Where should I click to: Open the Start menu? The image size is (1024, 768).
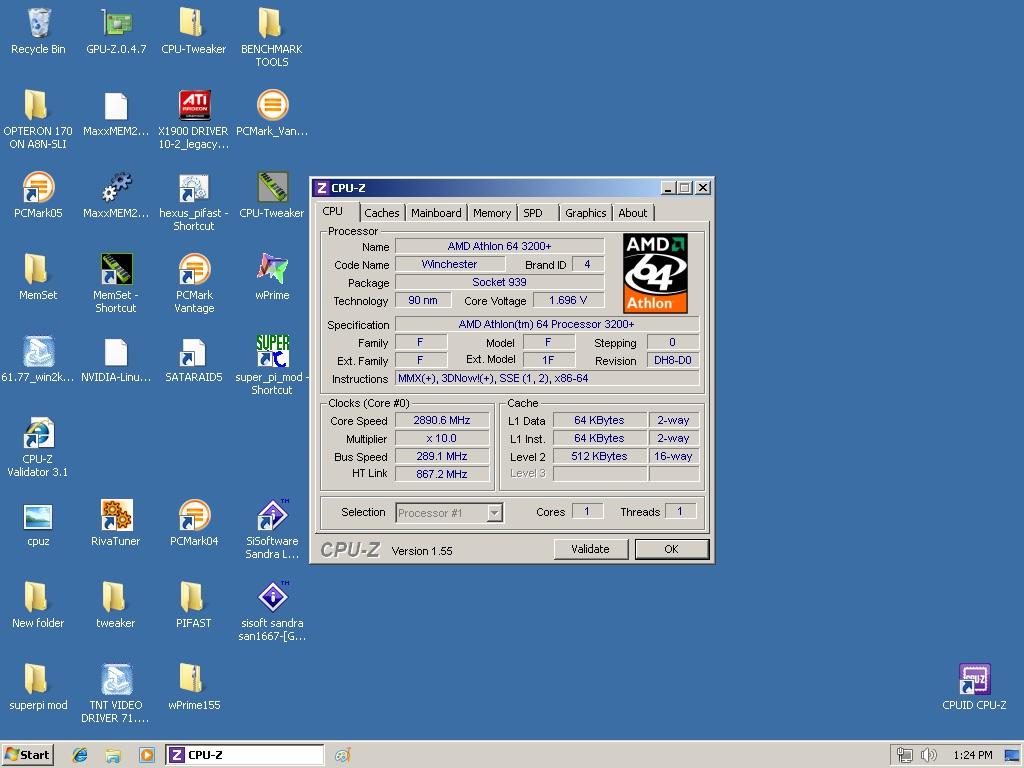click(x=28, y=755)
